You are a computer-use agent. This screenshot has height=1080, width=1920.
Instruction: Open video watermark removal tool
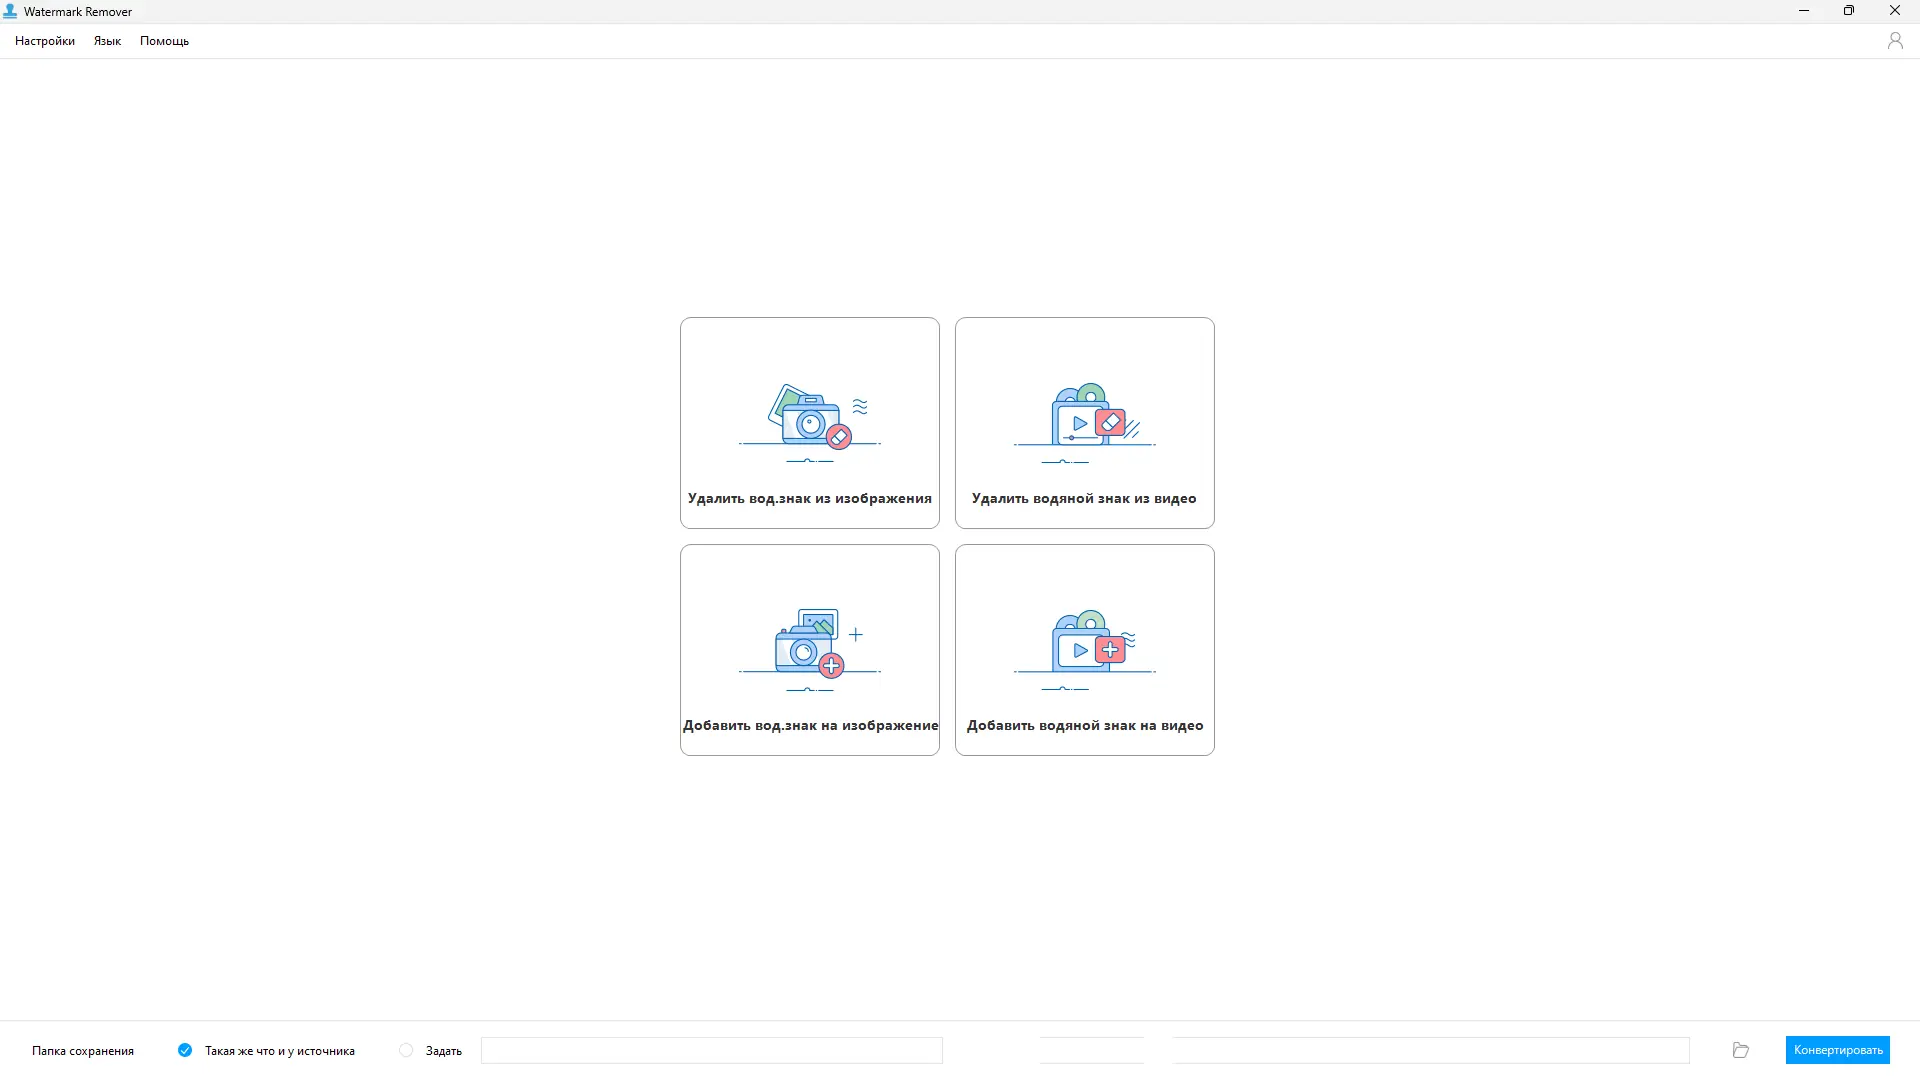click(1084, 422)
